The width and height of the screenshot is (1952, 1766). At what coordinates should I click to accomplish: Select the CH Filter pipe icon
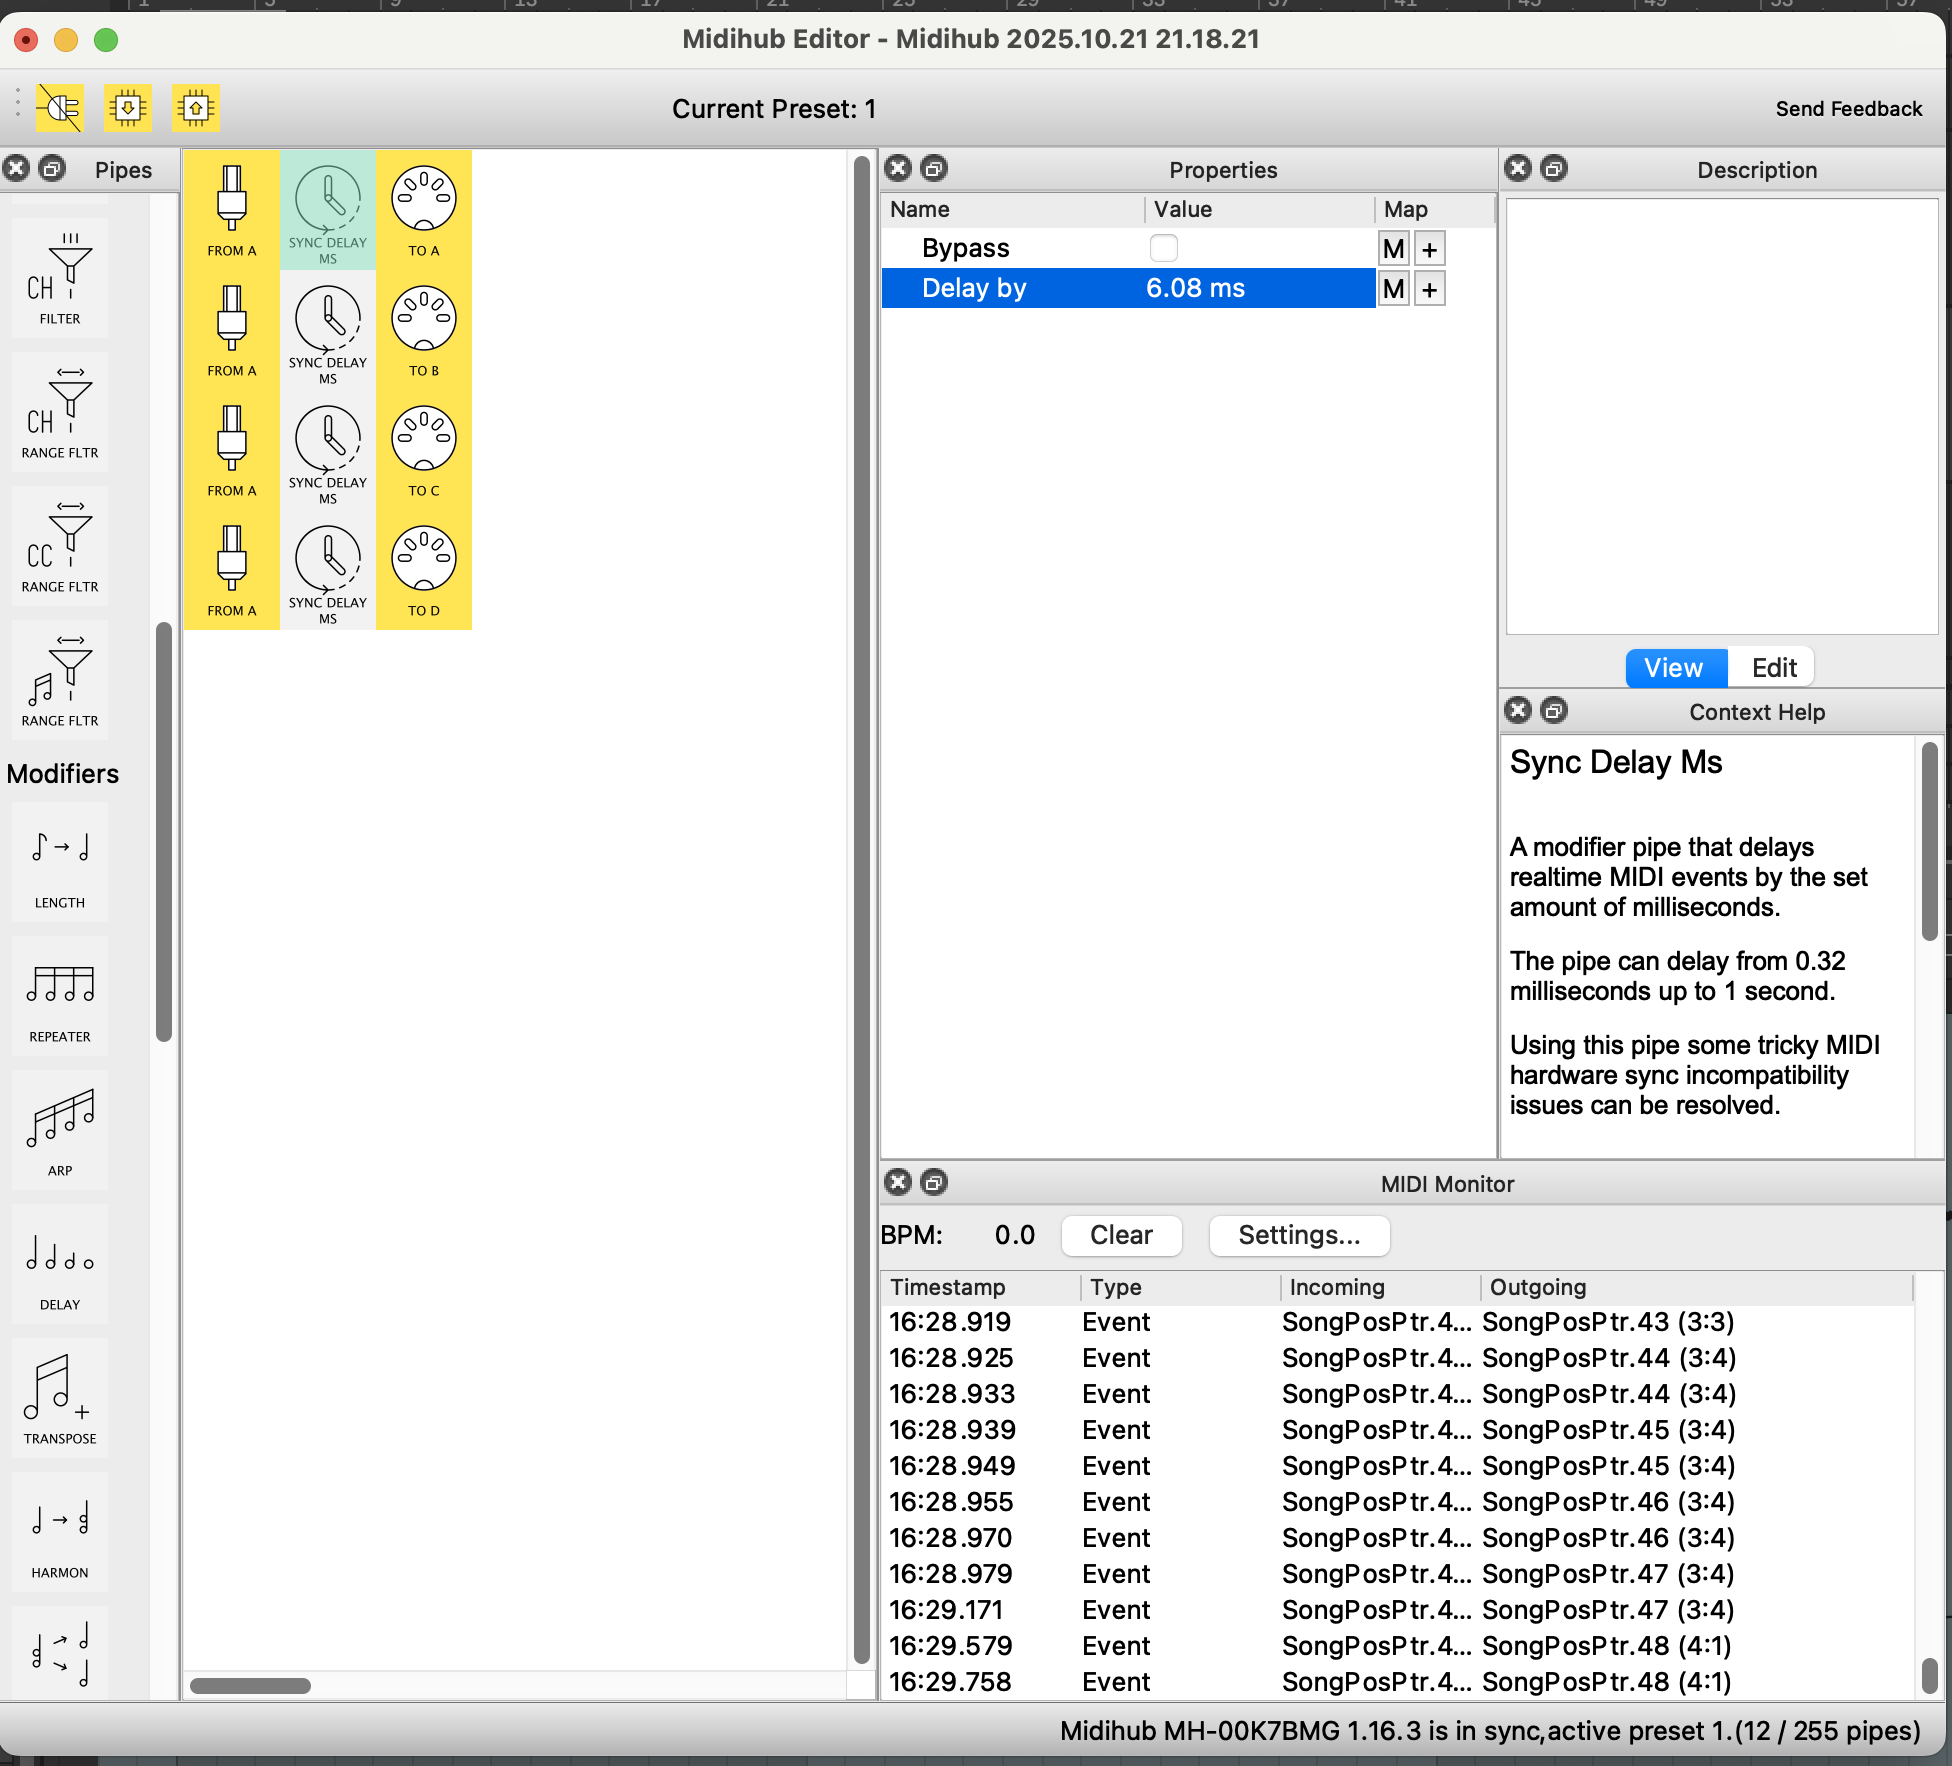(x=60, y=278)
